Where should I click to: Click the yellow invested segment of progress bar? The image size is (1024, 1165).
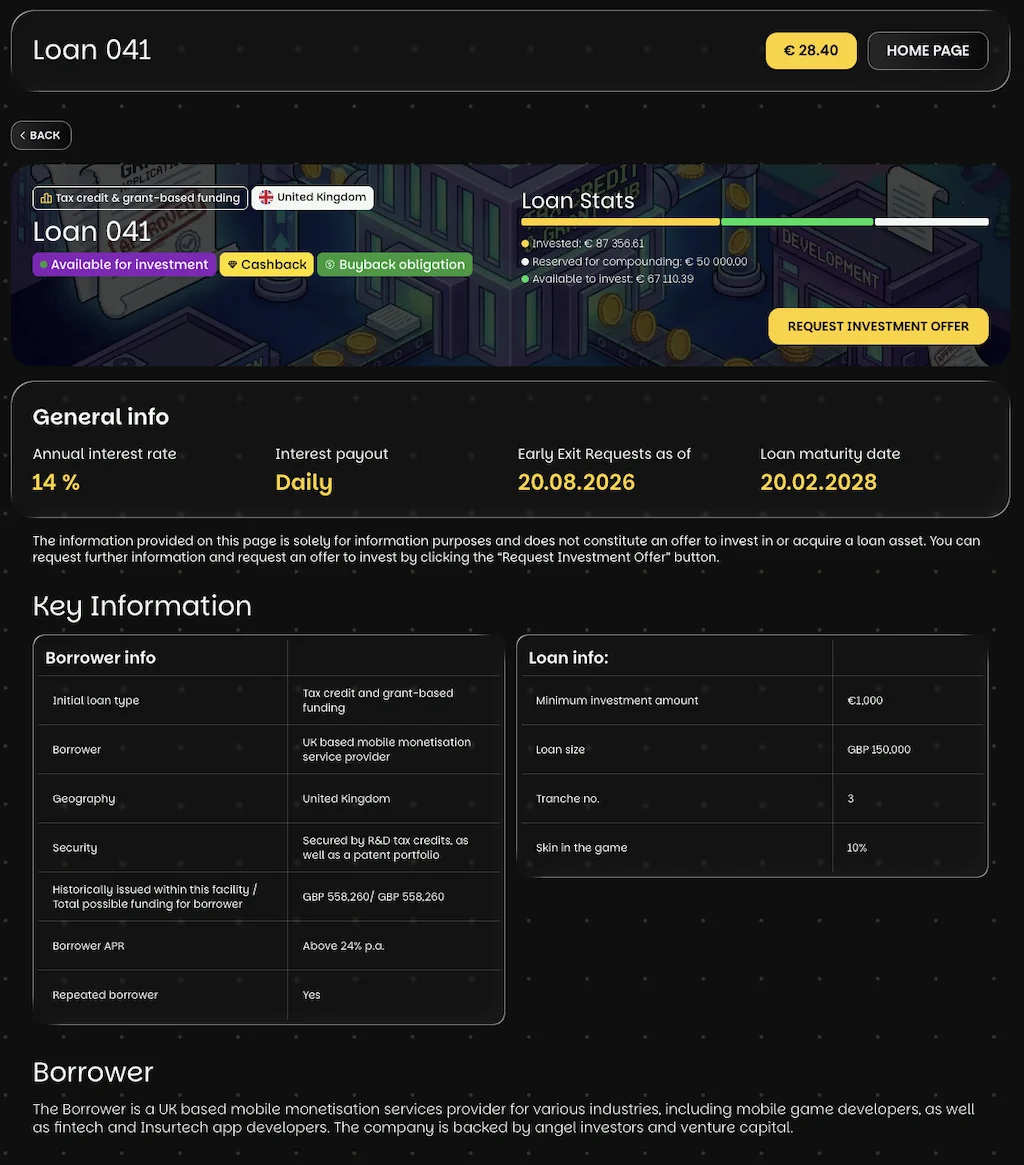pyautogui.click(x=620, y=222)
